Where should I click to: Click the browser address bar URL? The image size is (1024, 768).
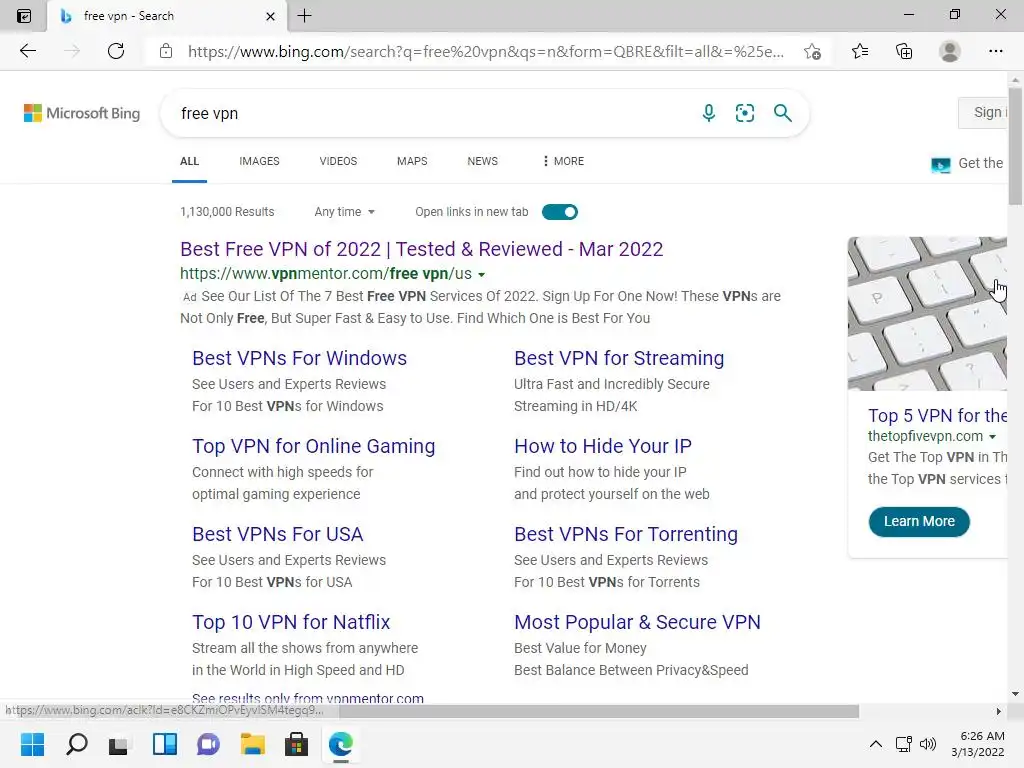coord(485,52)
